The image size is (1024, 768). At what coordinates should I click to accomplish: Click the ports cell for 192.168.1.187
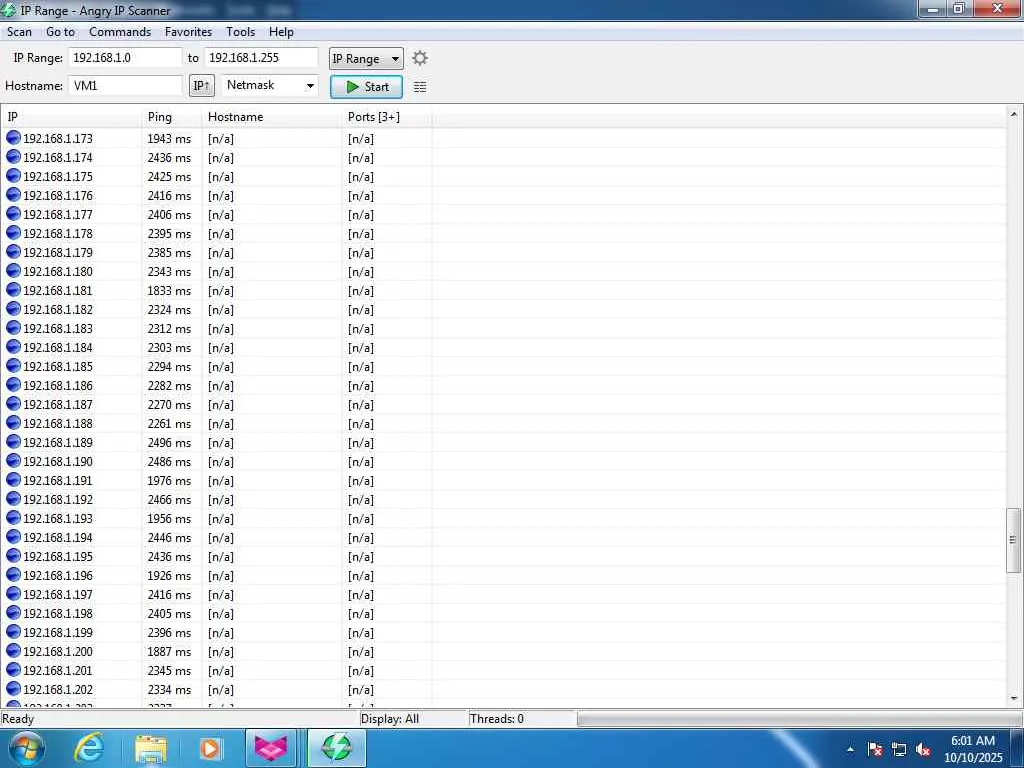coord(360,405)
